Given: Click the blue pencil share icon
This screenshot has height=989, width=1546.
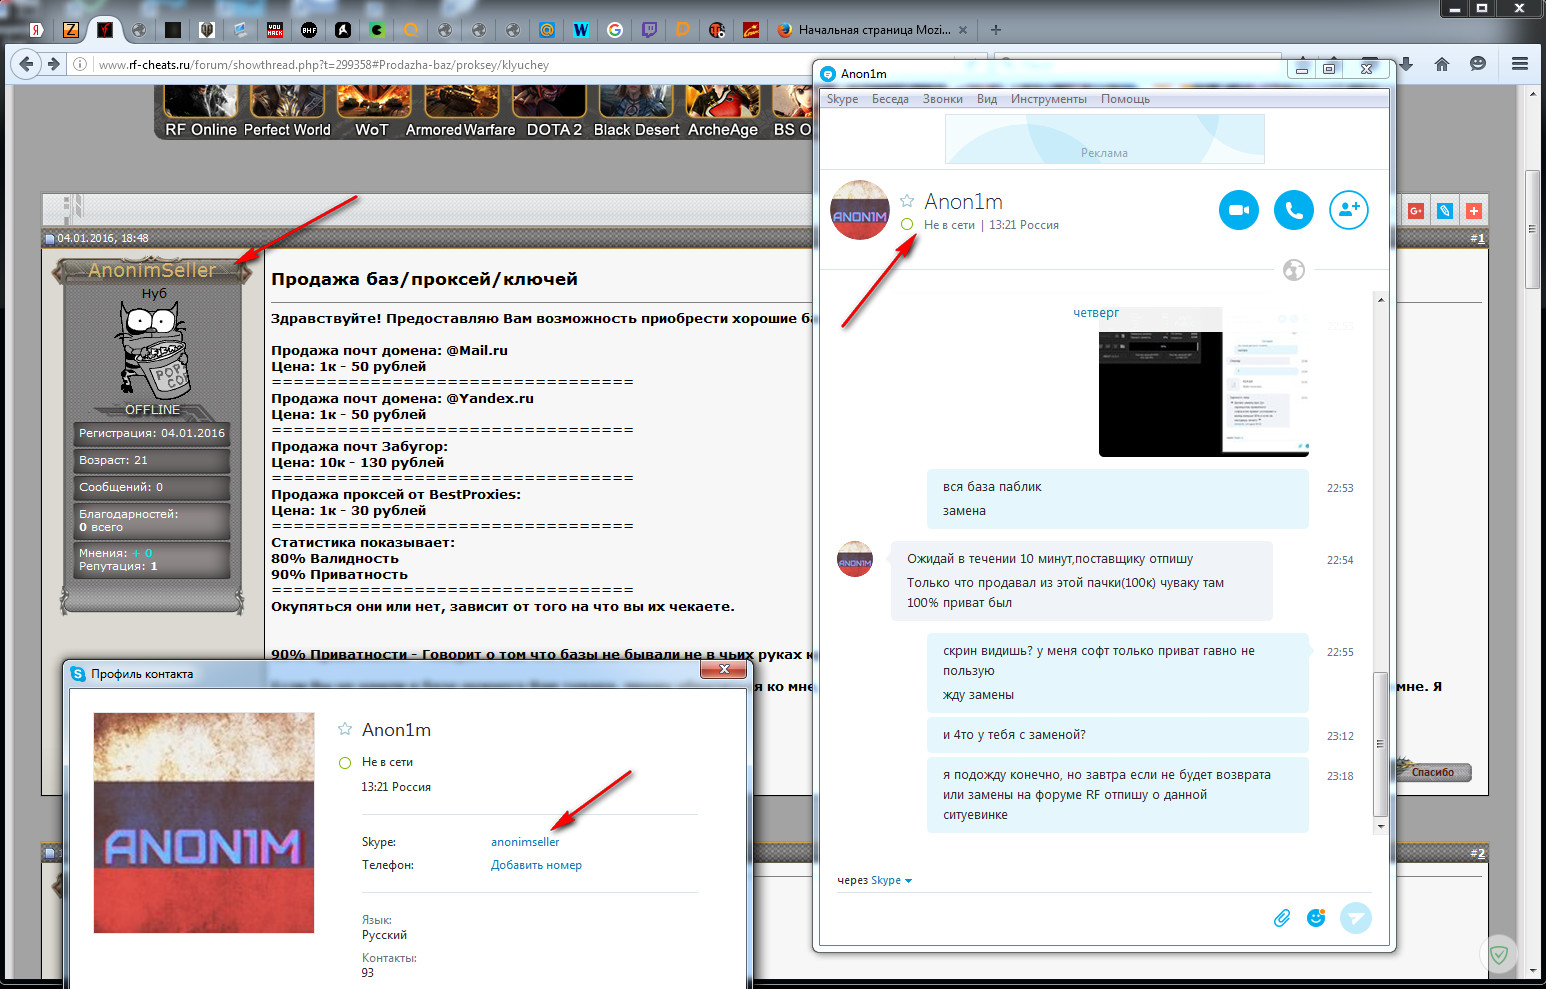Looking at the screenshot, I should [x=1445, y=211].
